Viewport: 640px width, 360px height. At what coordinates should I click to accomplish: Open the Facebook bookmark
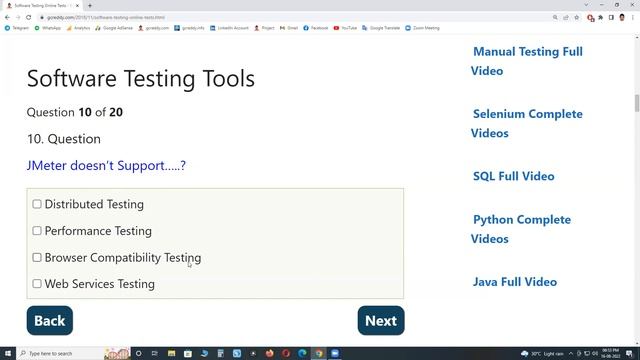pos(316,28)
